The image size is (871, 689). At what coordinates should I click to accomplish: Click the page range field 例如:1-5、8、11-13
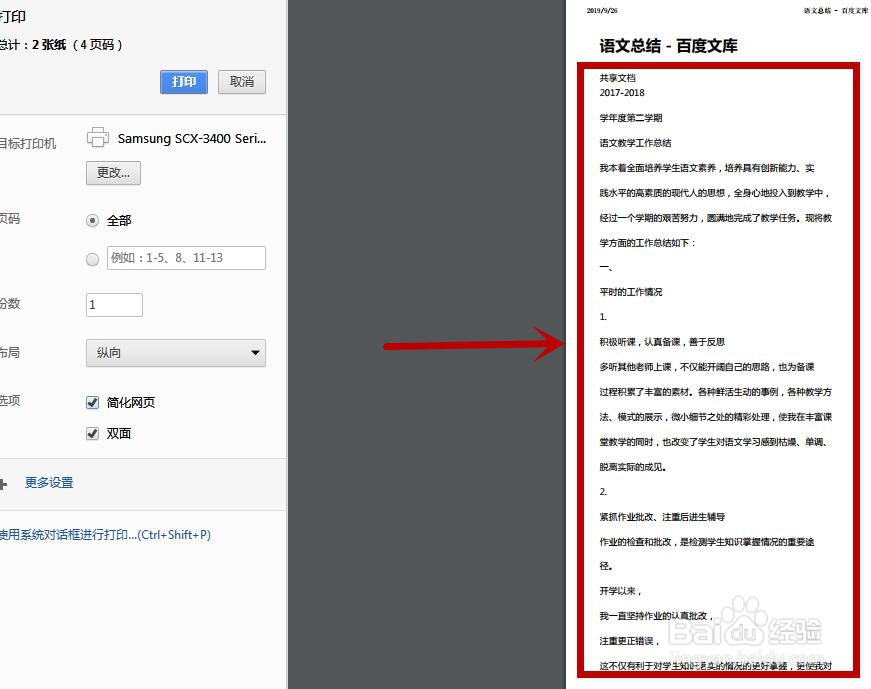186,258
